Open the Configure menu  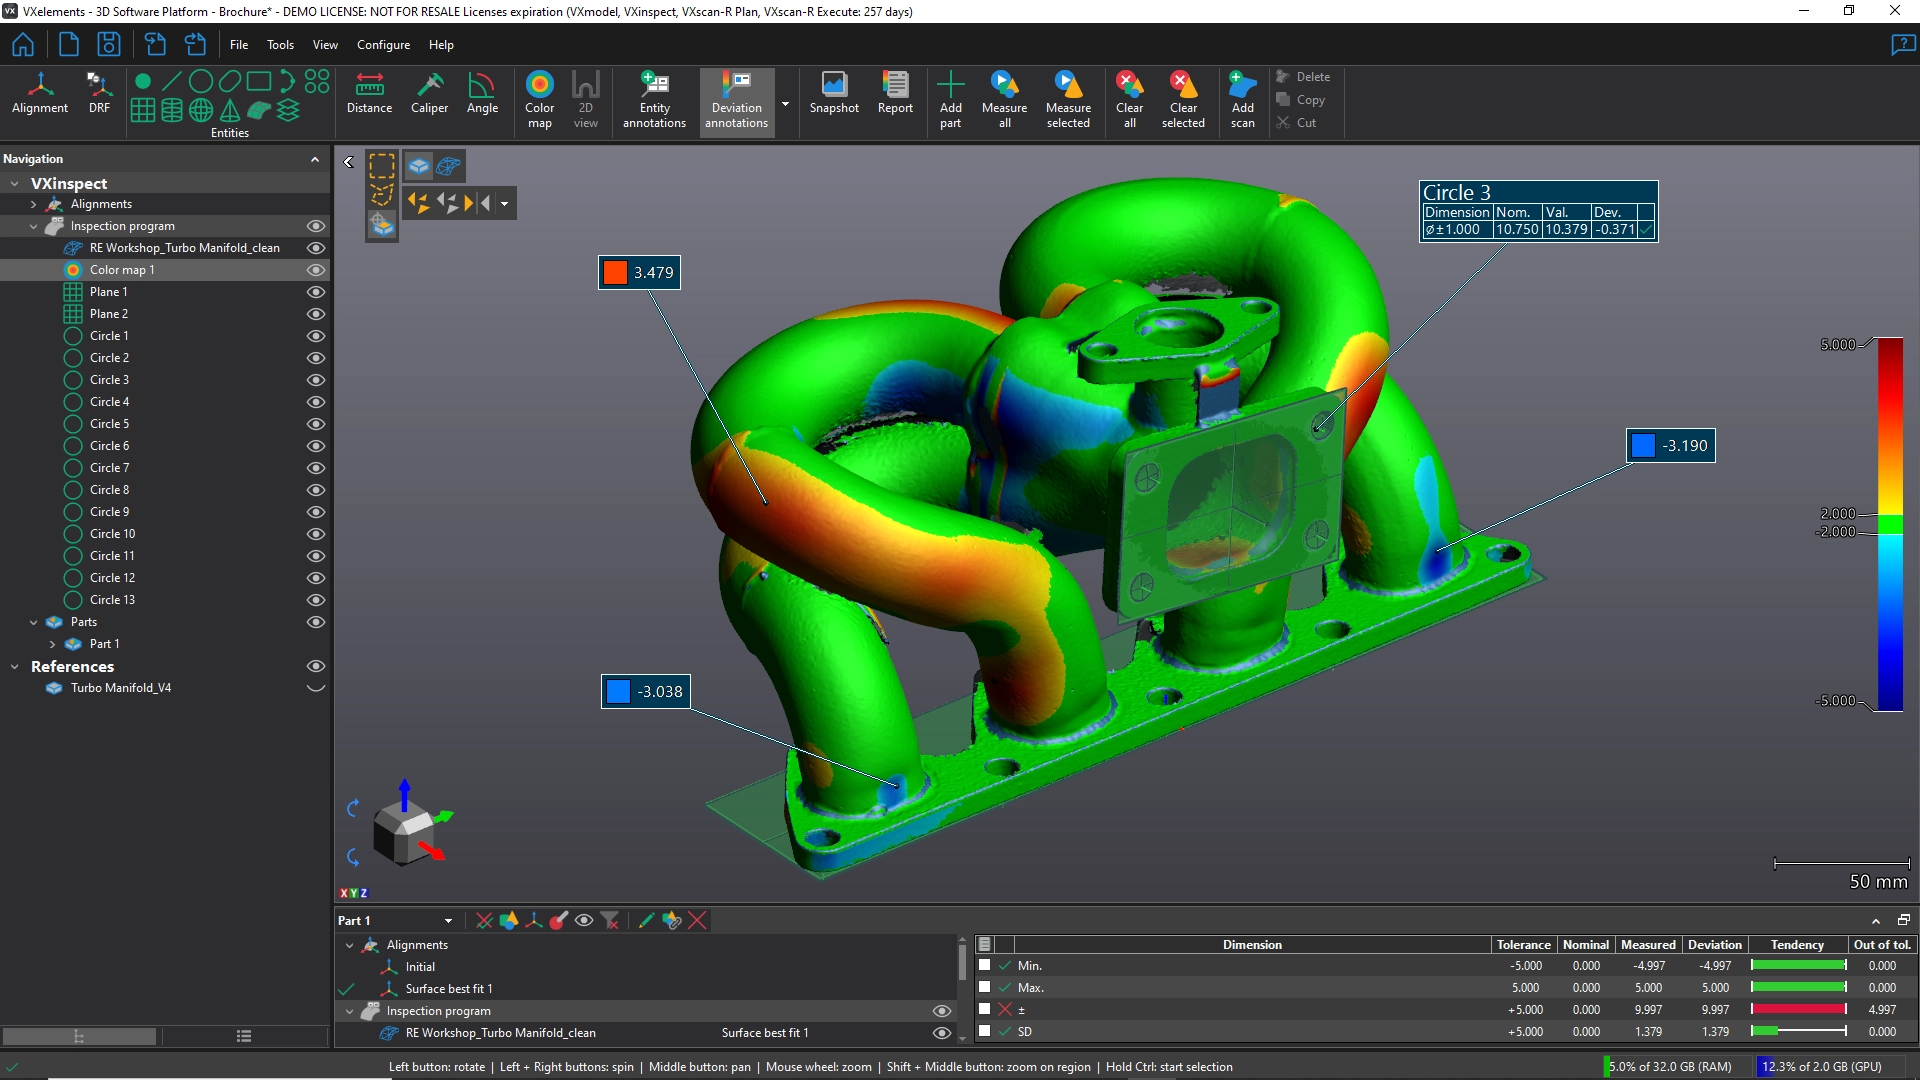(383, 45)
